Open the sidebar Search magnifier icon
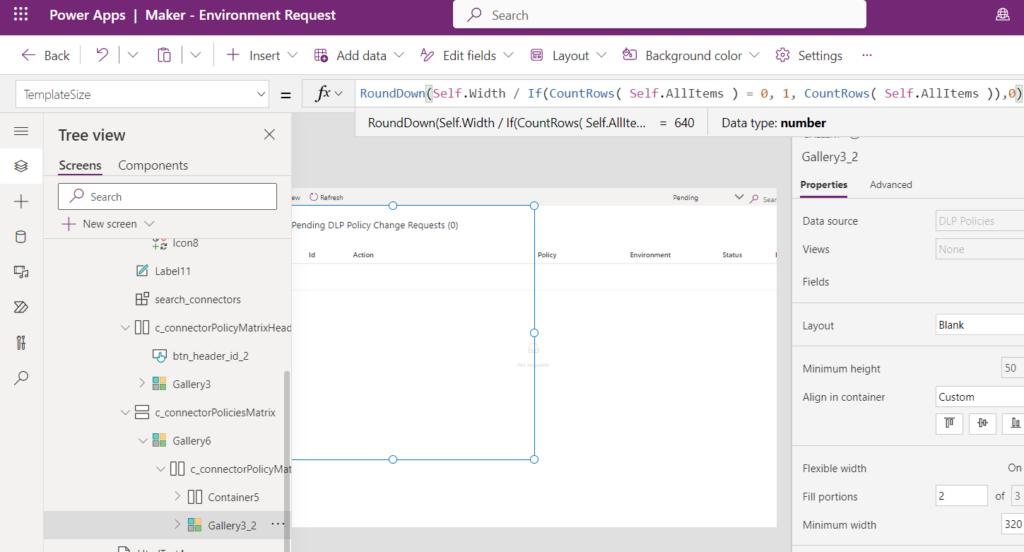The width and height of the screenshot is (1024, 552). 21,378
